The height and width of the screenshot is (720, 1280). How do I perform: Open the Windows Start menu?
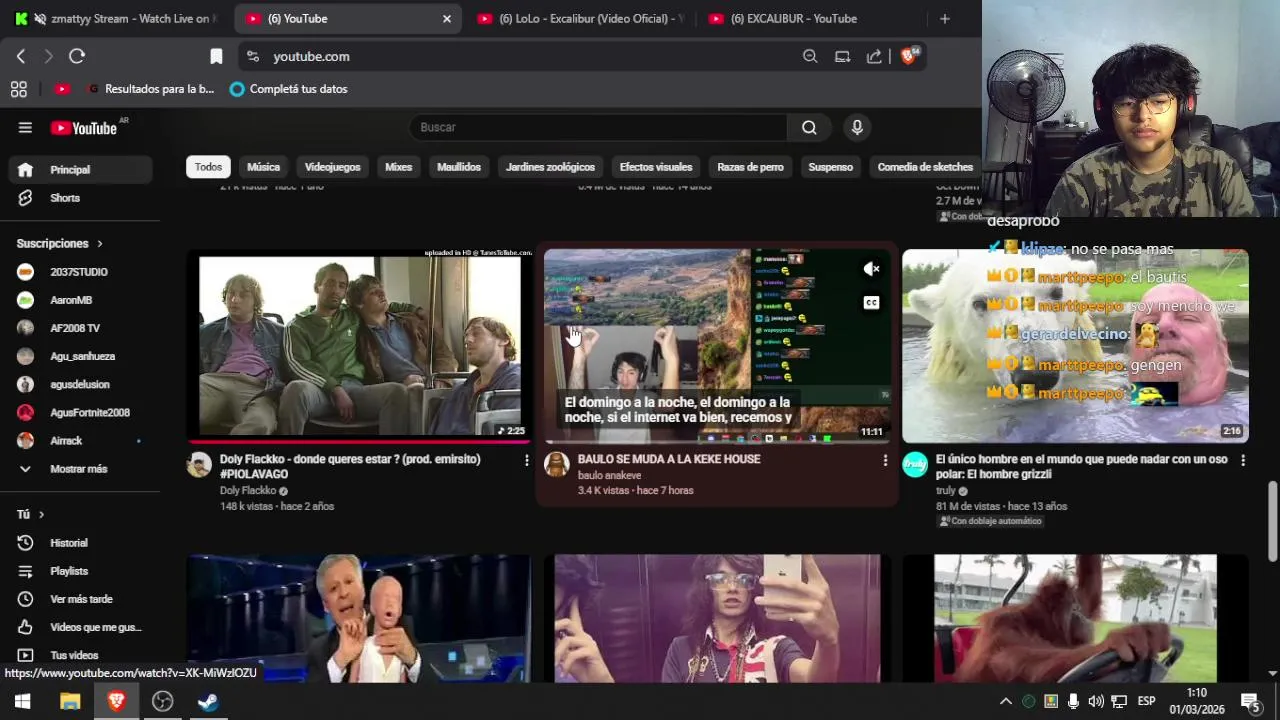22,701
